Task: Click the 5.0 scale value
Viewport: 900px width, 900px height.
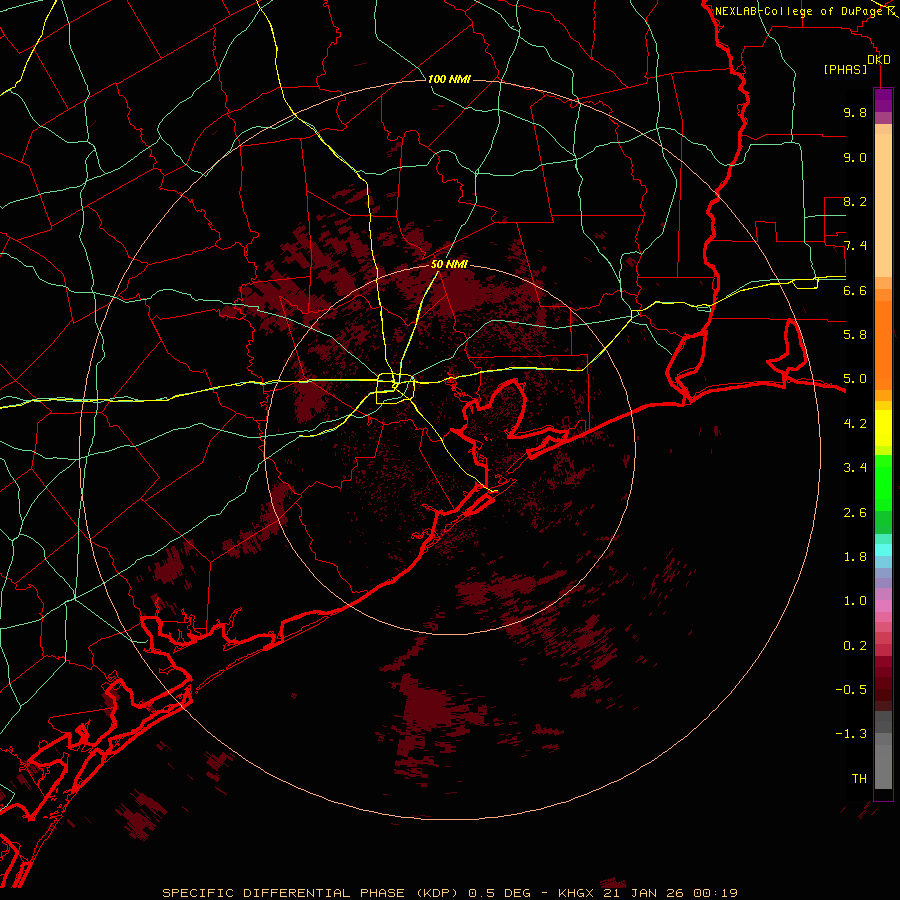Action: 855,379
